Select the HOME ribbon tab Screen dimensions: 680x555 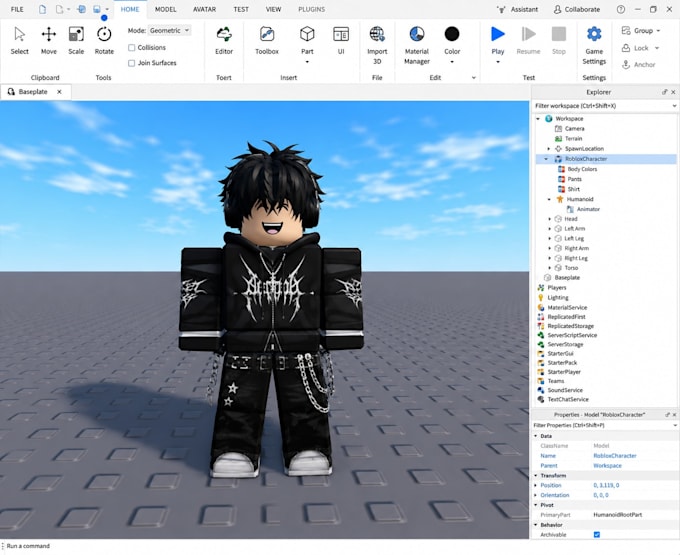tap(130, 9)
